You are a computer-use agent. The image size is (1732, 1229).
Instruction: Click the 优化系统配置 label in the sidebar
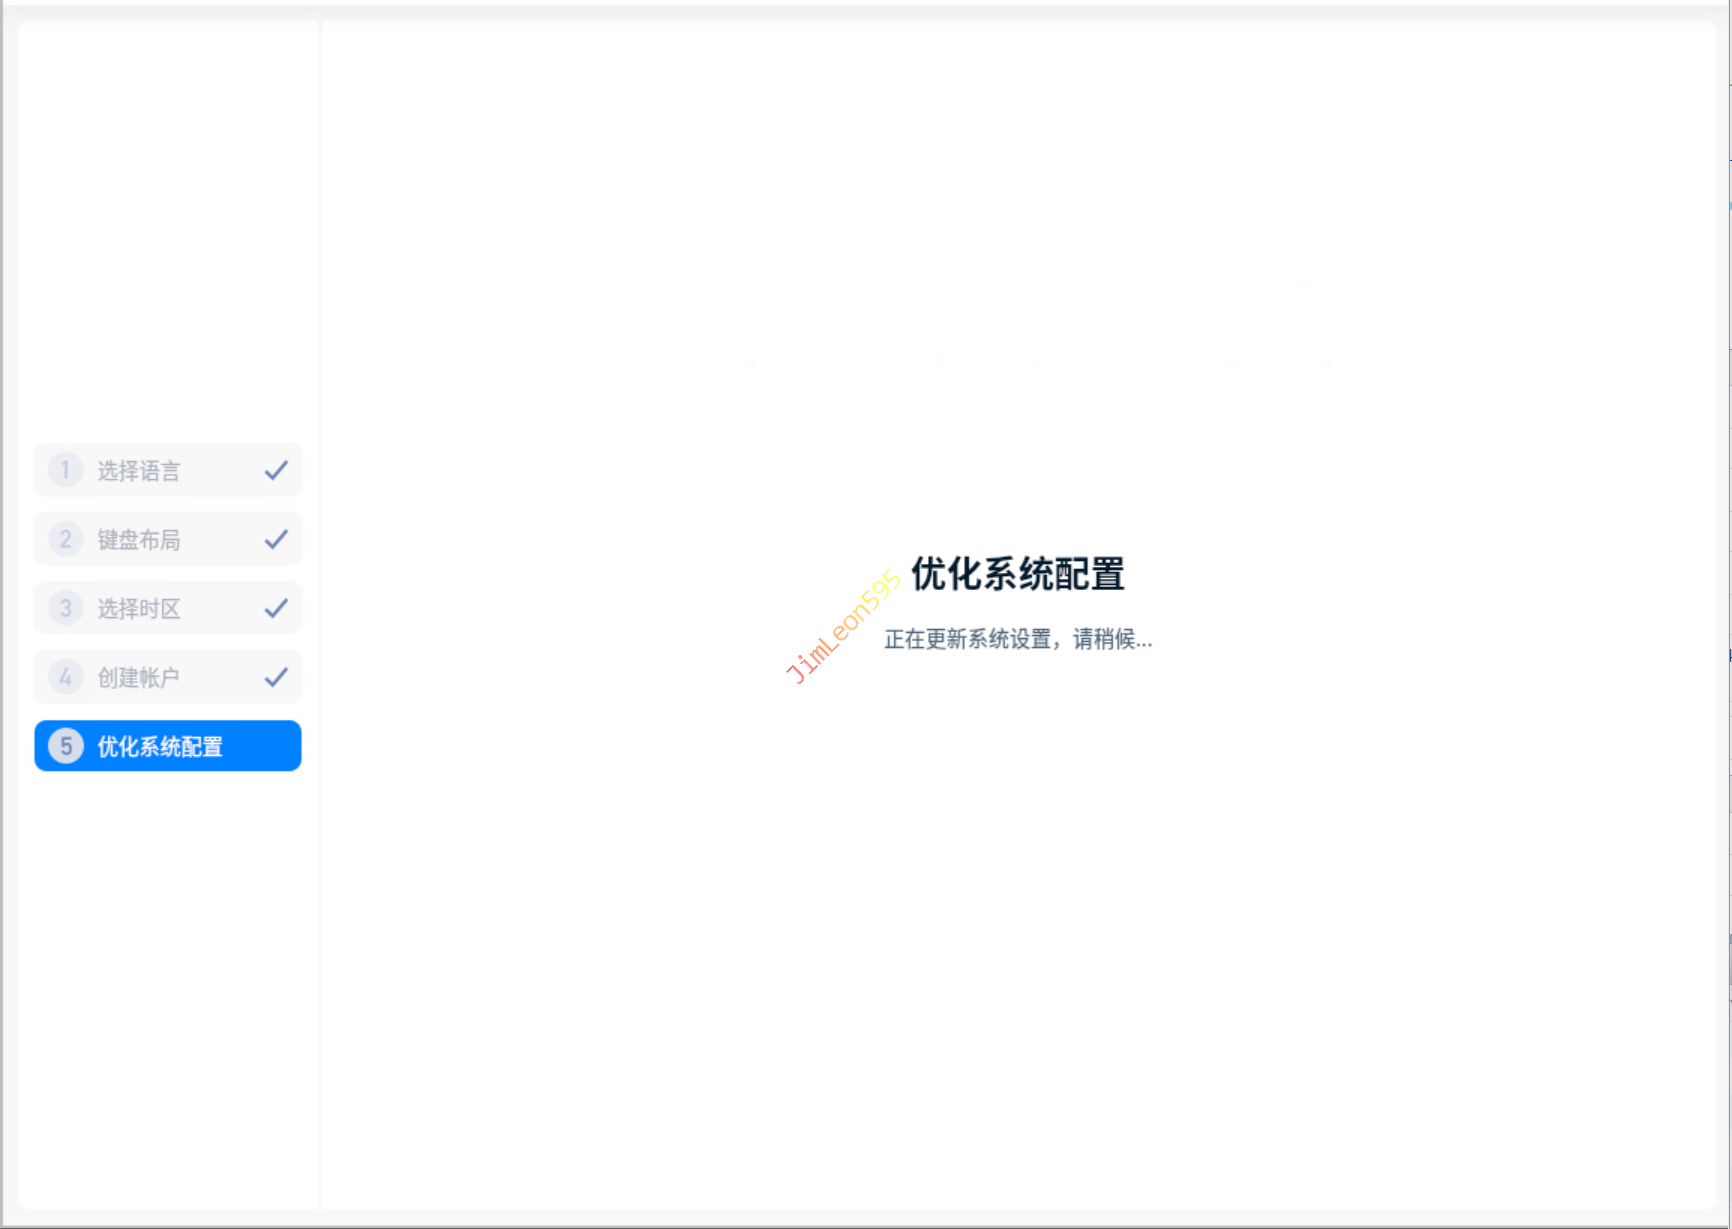click(160, 747)
